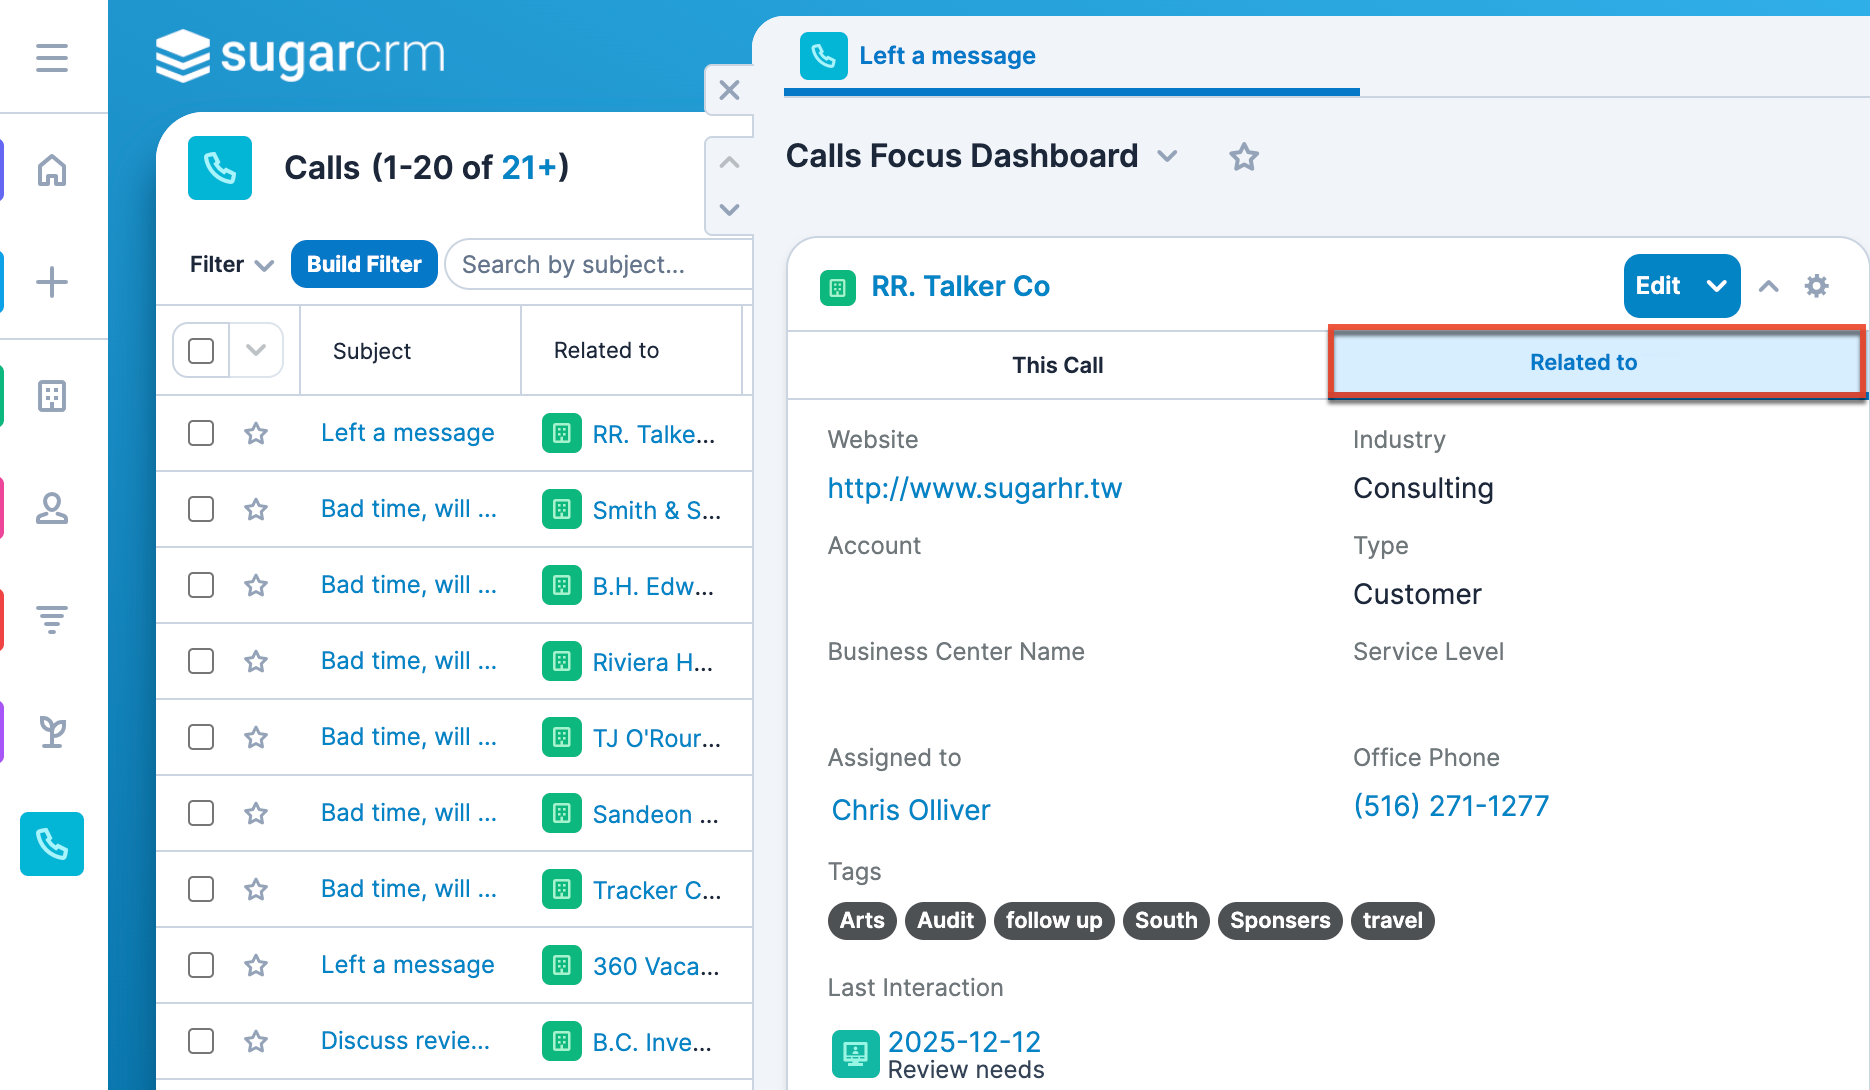
Task: Select the Related to tab
Action: click(x=1583, y=363)
